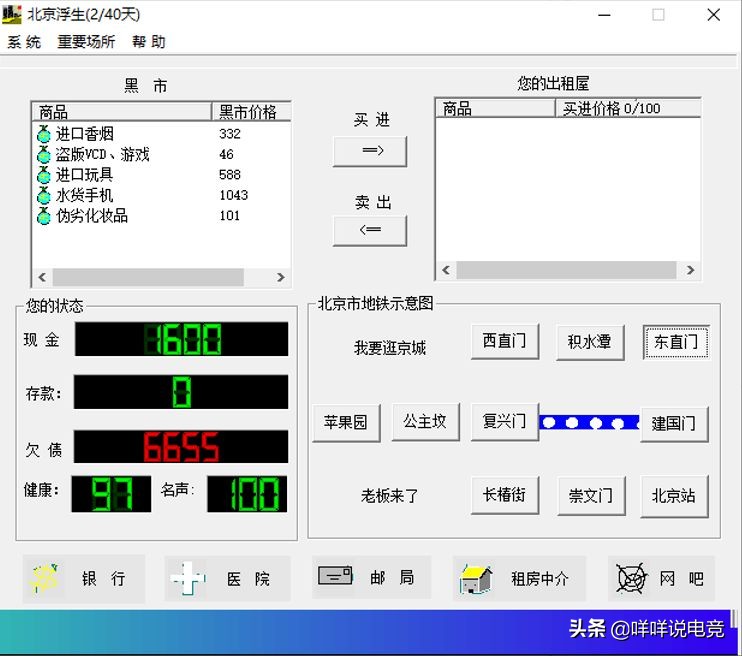
Task: Travel to 积水潭 station
Action: (x=590, y=342)
